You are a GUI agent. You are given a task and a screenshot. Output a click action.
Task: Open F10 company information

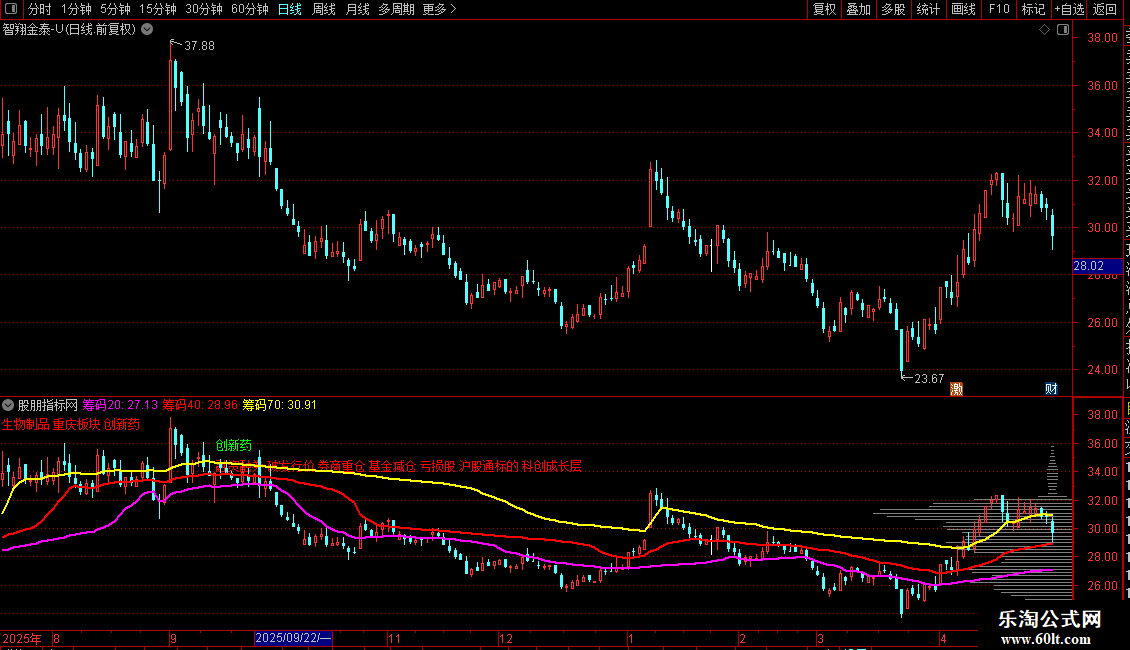click(x=999, y=9)
